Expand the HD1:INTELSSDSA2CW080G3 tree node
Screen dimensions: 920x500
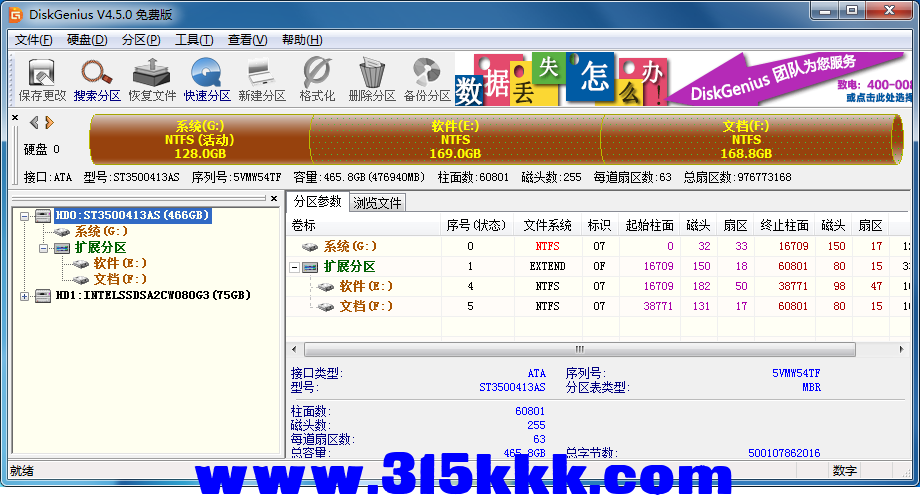click(25, 296)
